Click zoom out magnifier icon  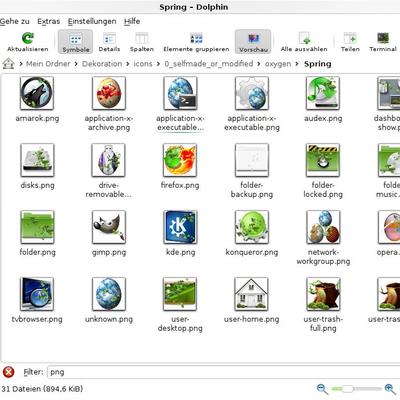click(x=322, y=389)
